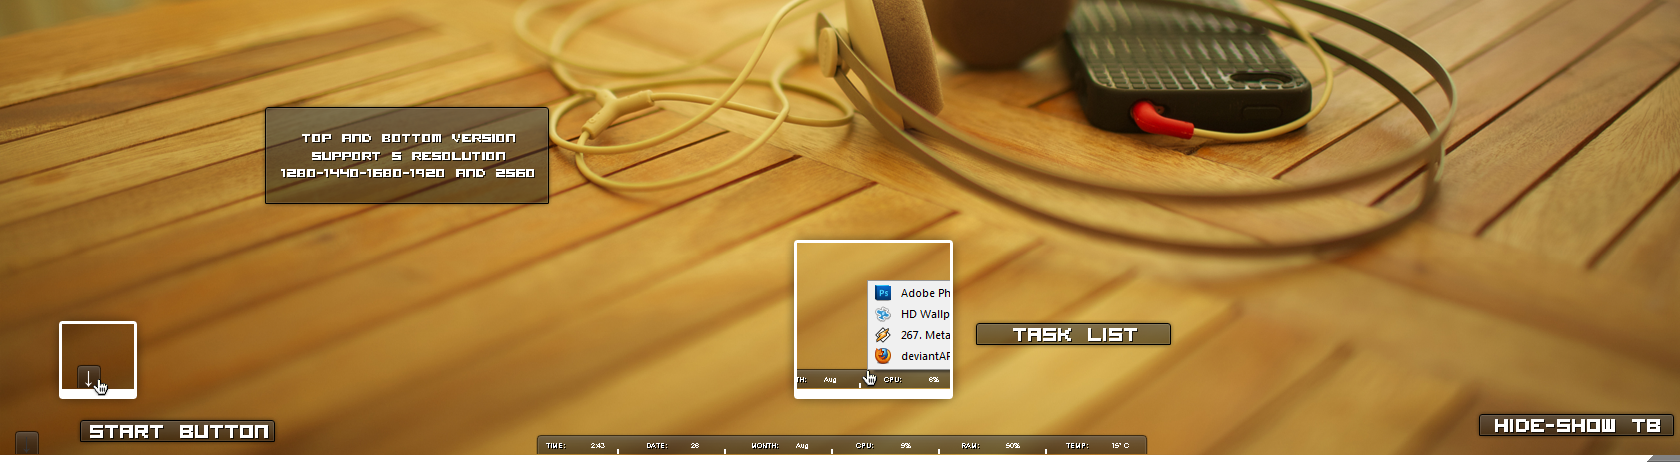Choose the 267. Meta task entry
Screen dimensions: 1680x462
(925, 335)
